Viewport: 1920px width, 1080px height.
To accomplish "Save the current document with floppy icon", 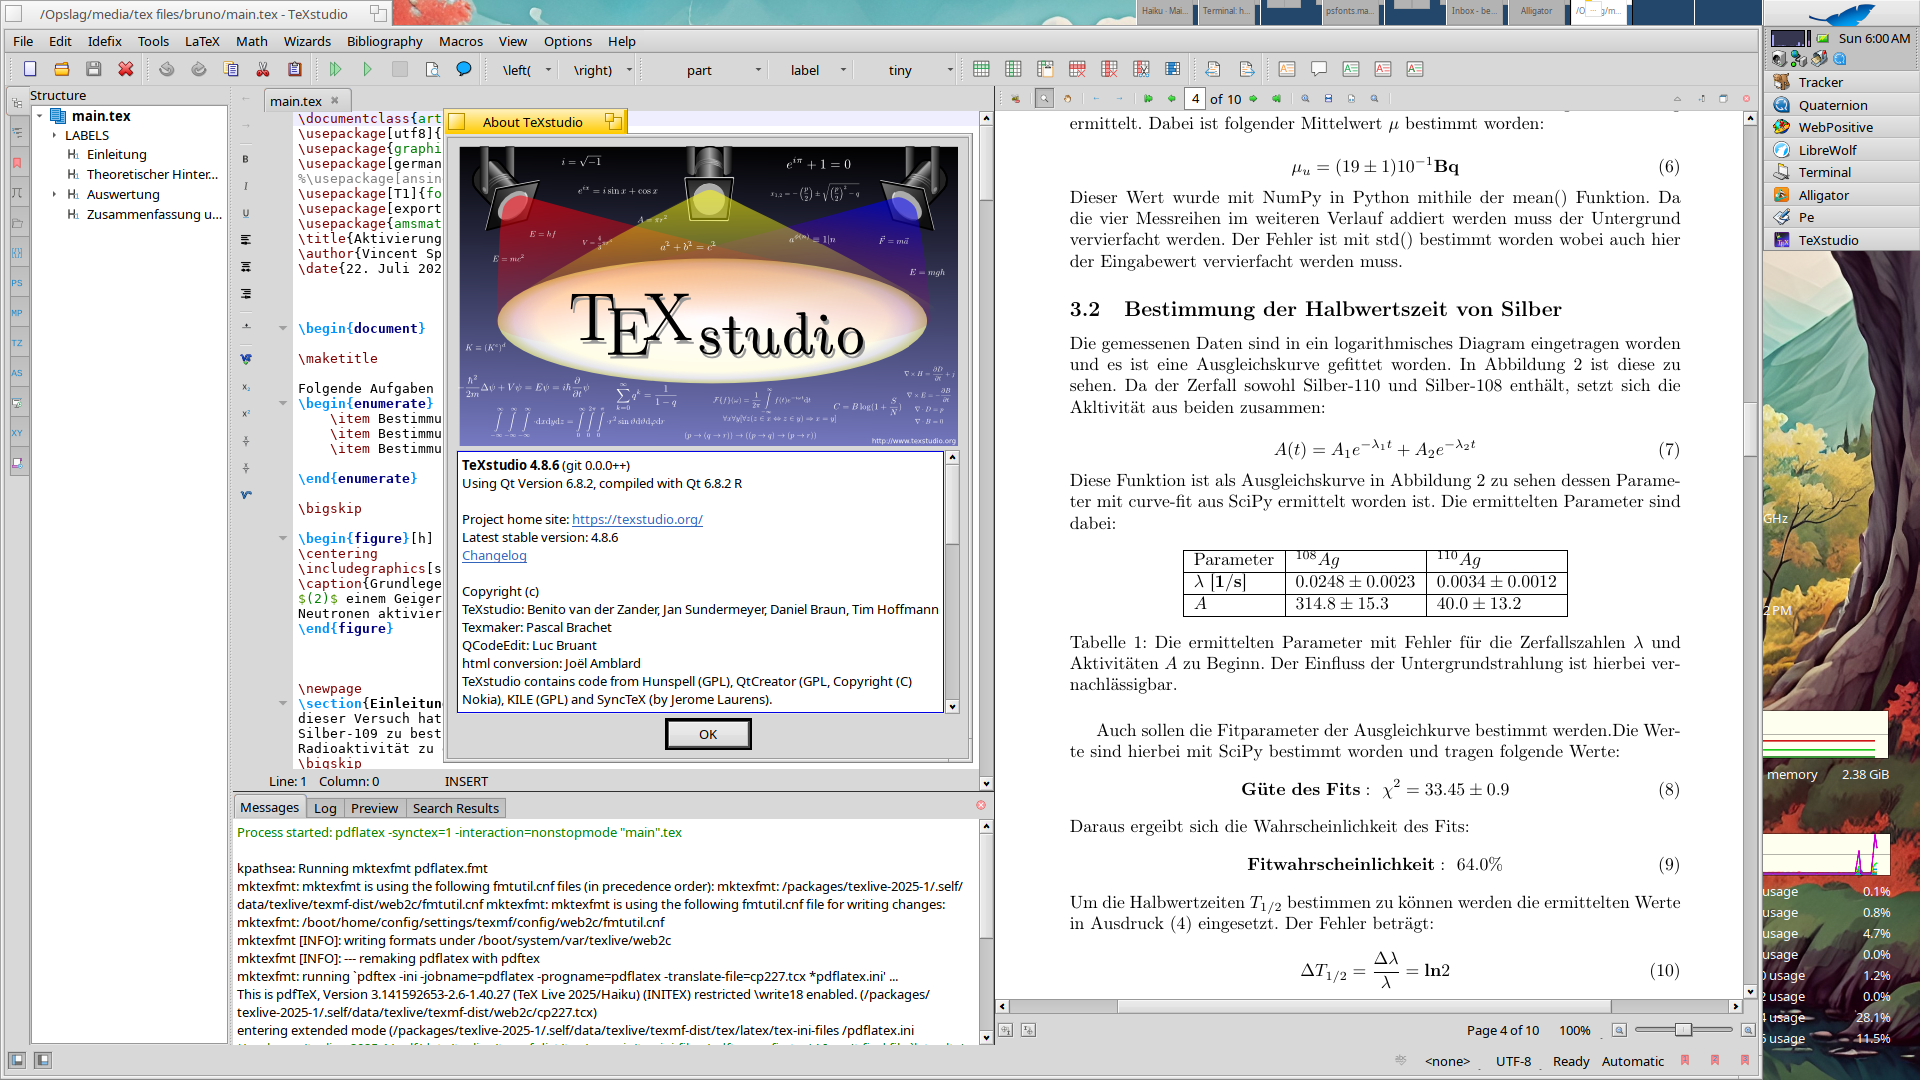I will [94, 69].
